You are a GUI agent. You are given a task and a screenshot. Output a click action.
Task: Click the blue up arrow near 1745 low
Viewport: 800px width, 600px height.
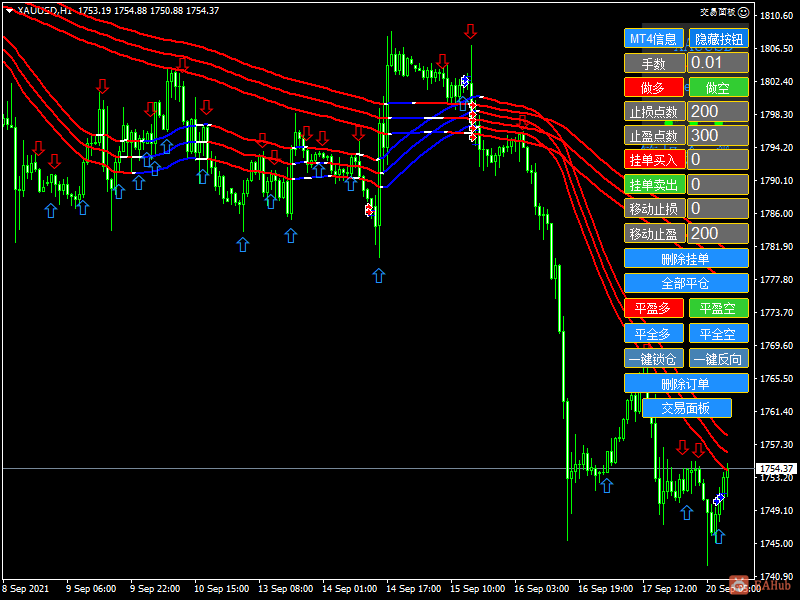[719, 537]
